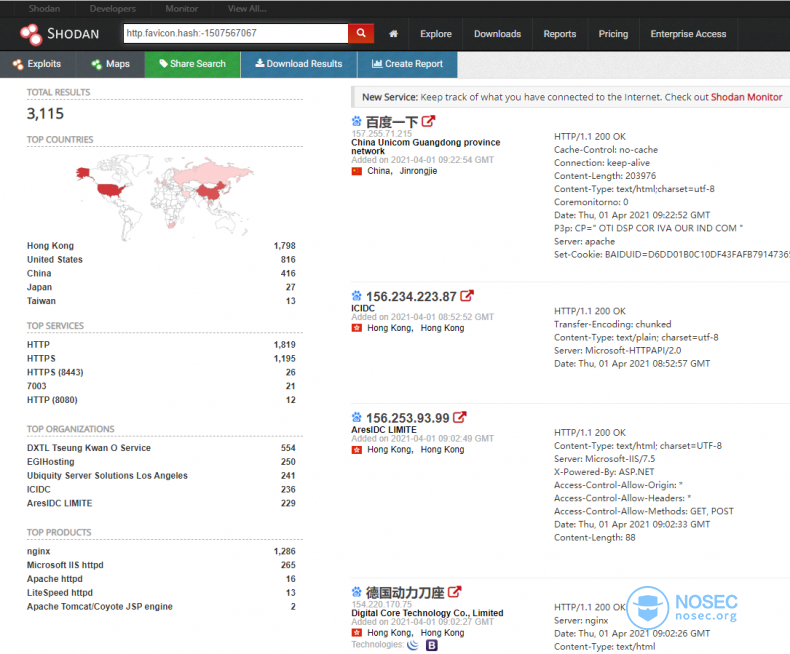Click the Bootstrap B technology icon

pos(432,645)
